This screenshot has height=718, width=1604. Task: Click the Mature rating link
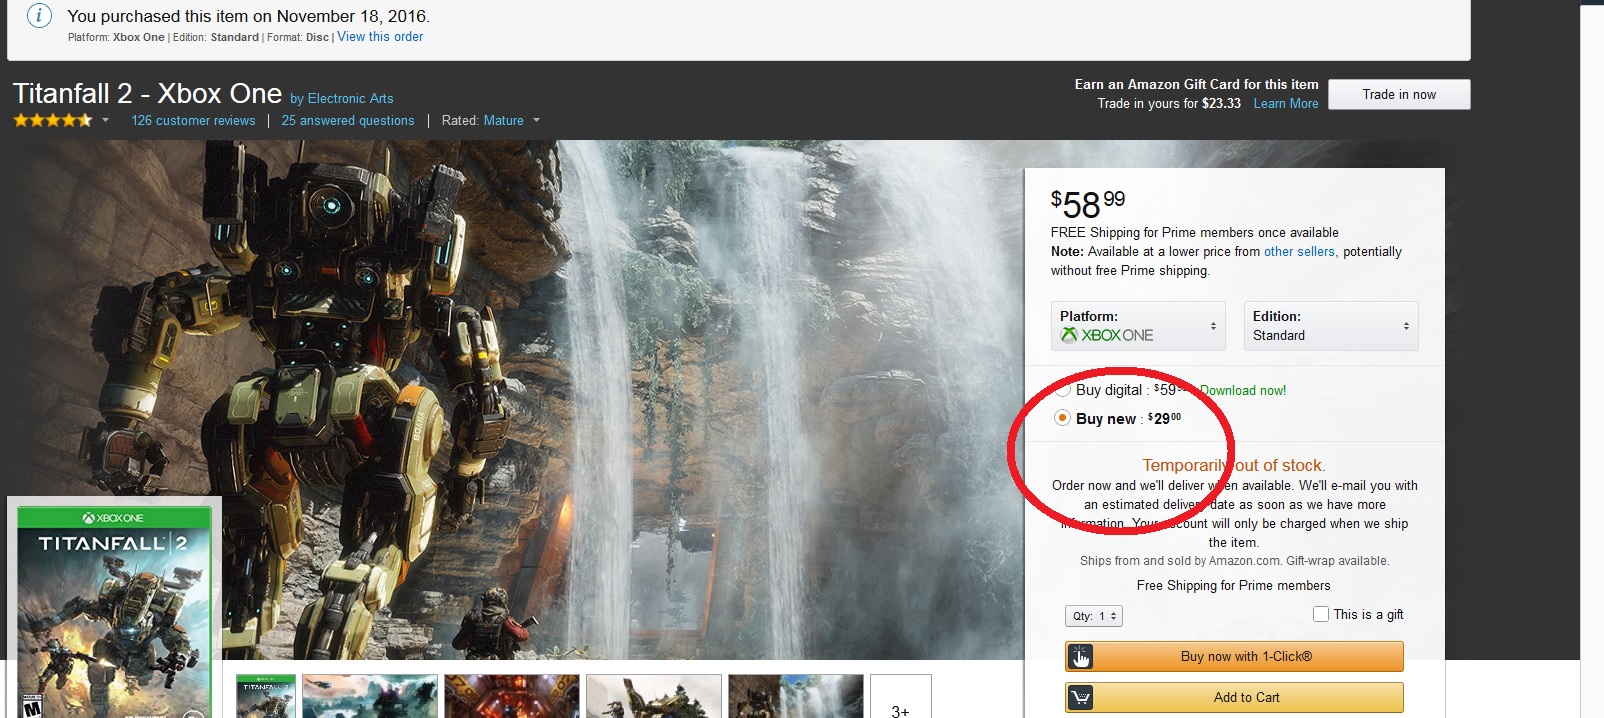(504, 120)
